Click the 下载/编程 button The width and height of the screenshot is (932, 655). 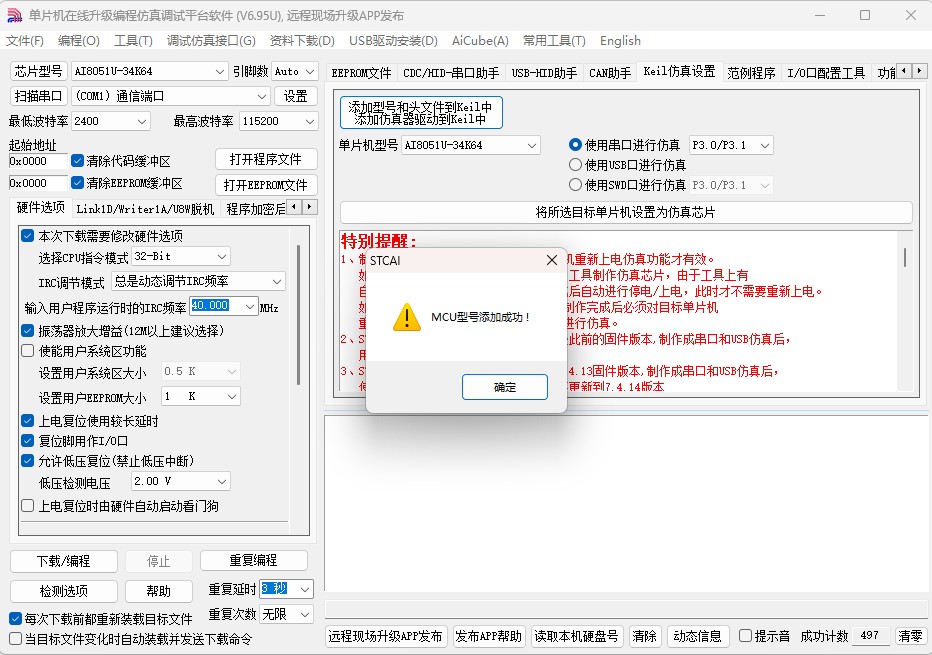(x=64, y=561)
